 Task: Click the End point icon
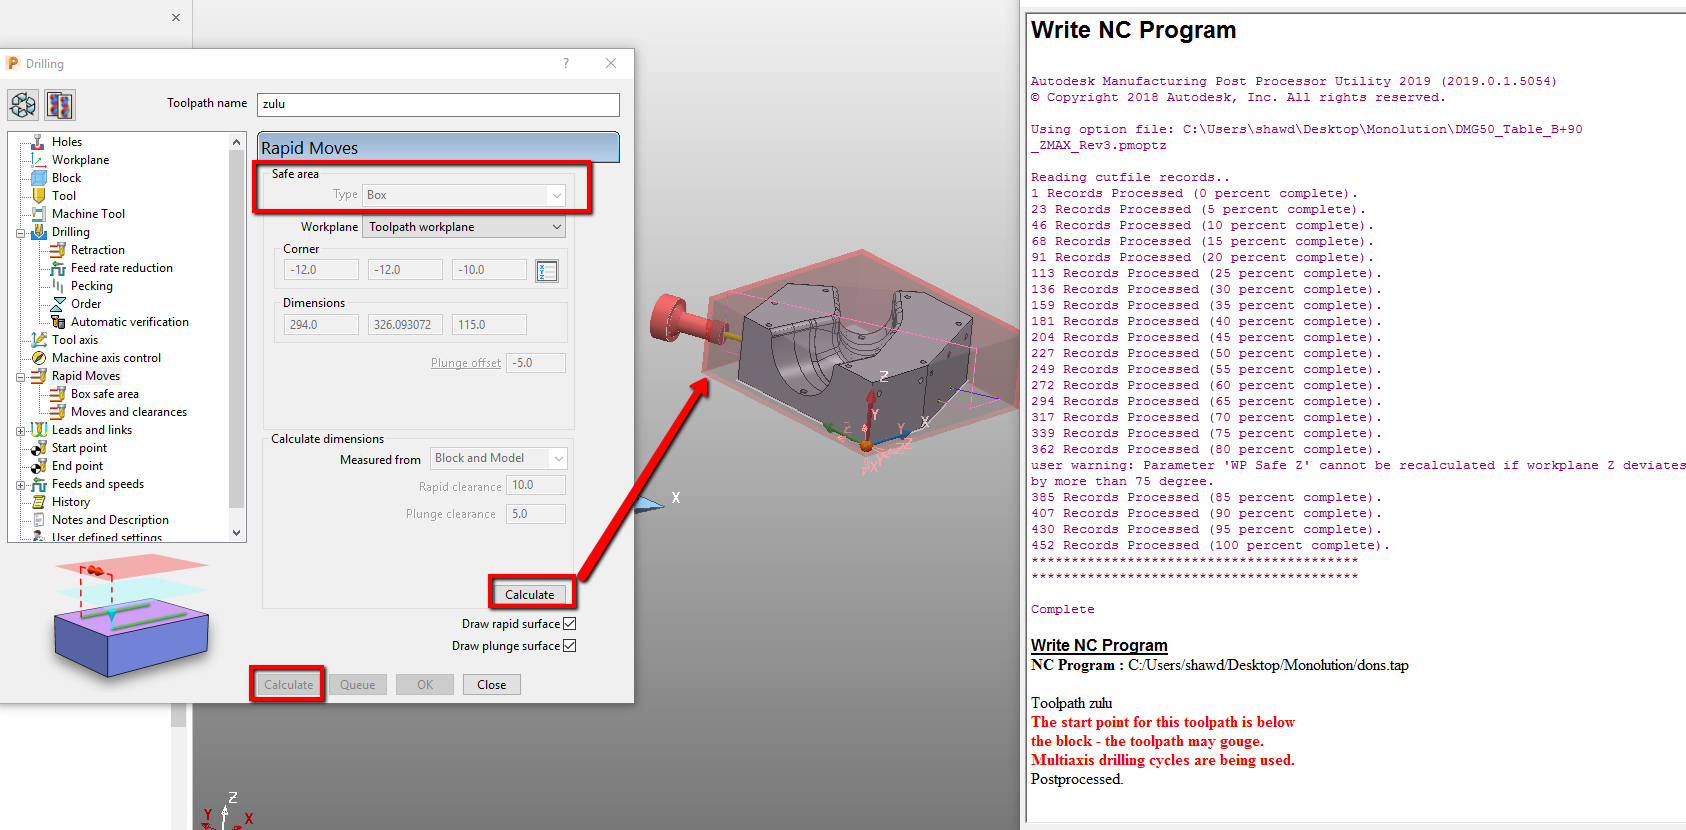tap(38, 466)
